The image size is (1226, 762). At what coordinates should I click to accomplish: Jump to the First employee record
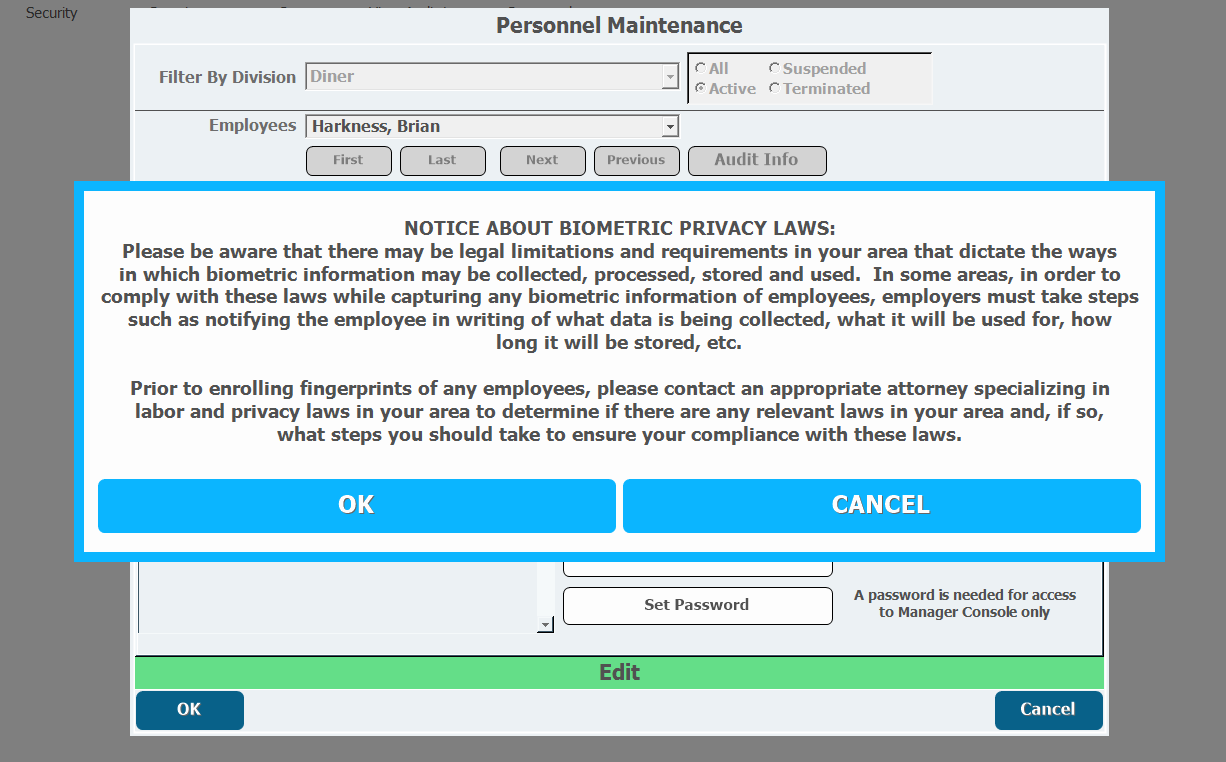click(x=348, y=160)
